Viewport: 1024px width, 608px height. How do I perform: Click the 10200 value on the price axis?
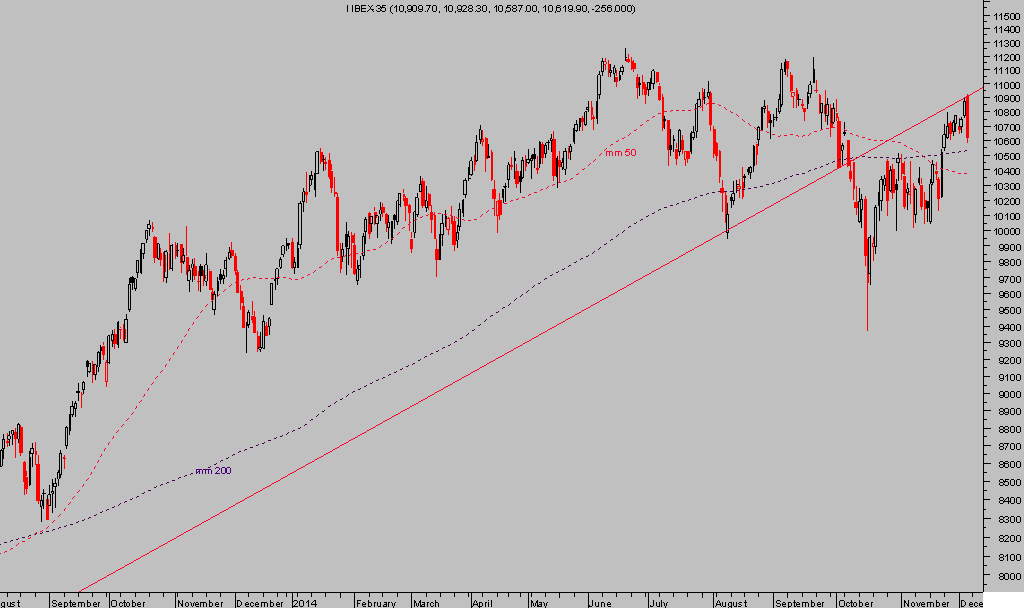[x=1004, y=201]
